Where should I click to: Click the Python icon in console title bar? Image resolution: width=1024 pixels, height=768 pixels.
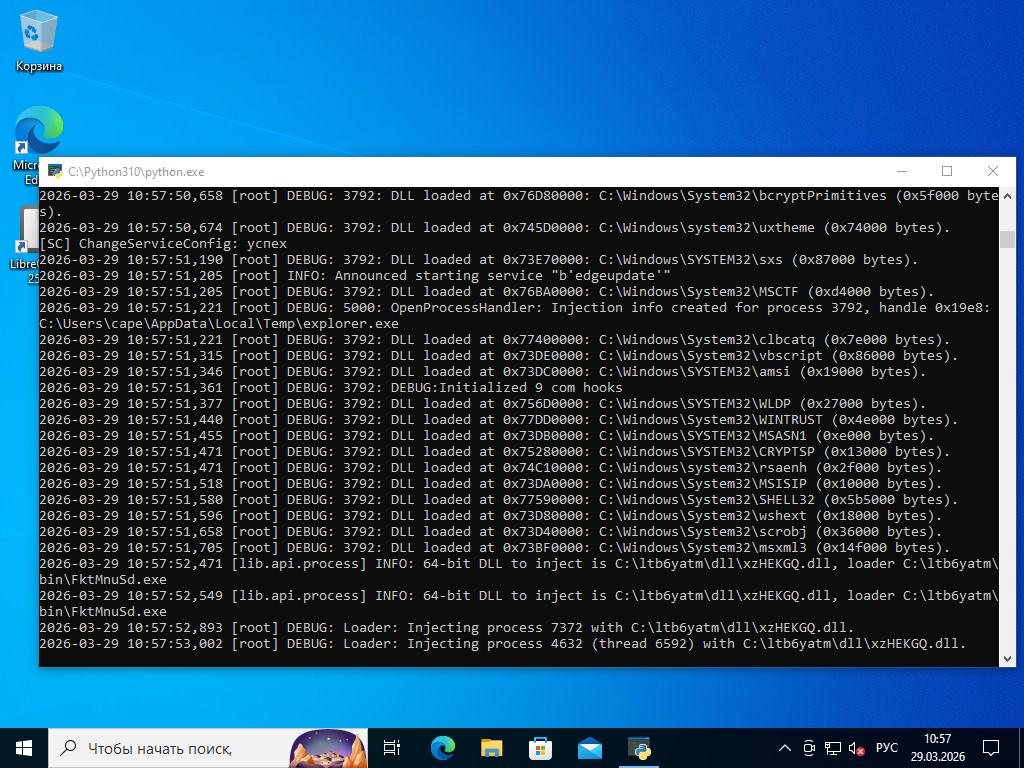click(54, 172)
